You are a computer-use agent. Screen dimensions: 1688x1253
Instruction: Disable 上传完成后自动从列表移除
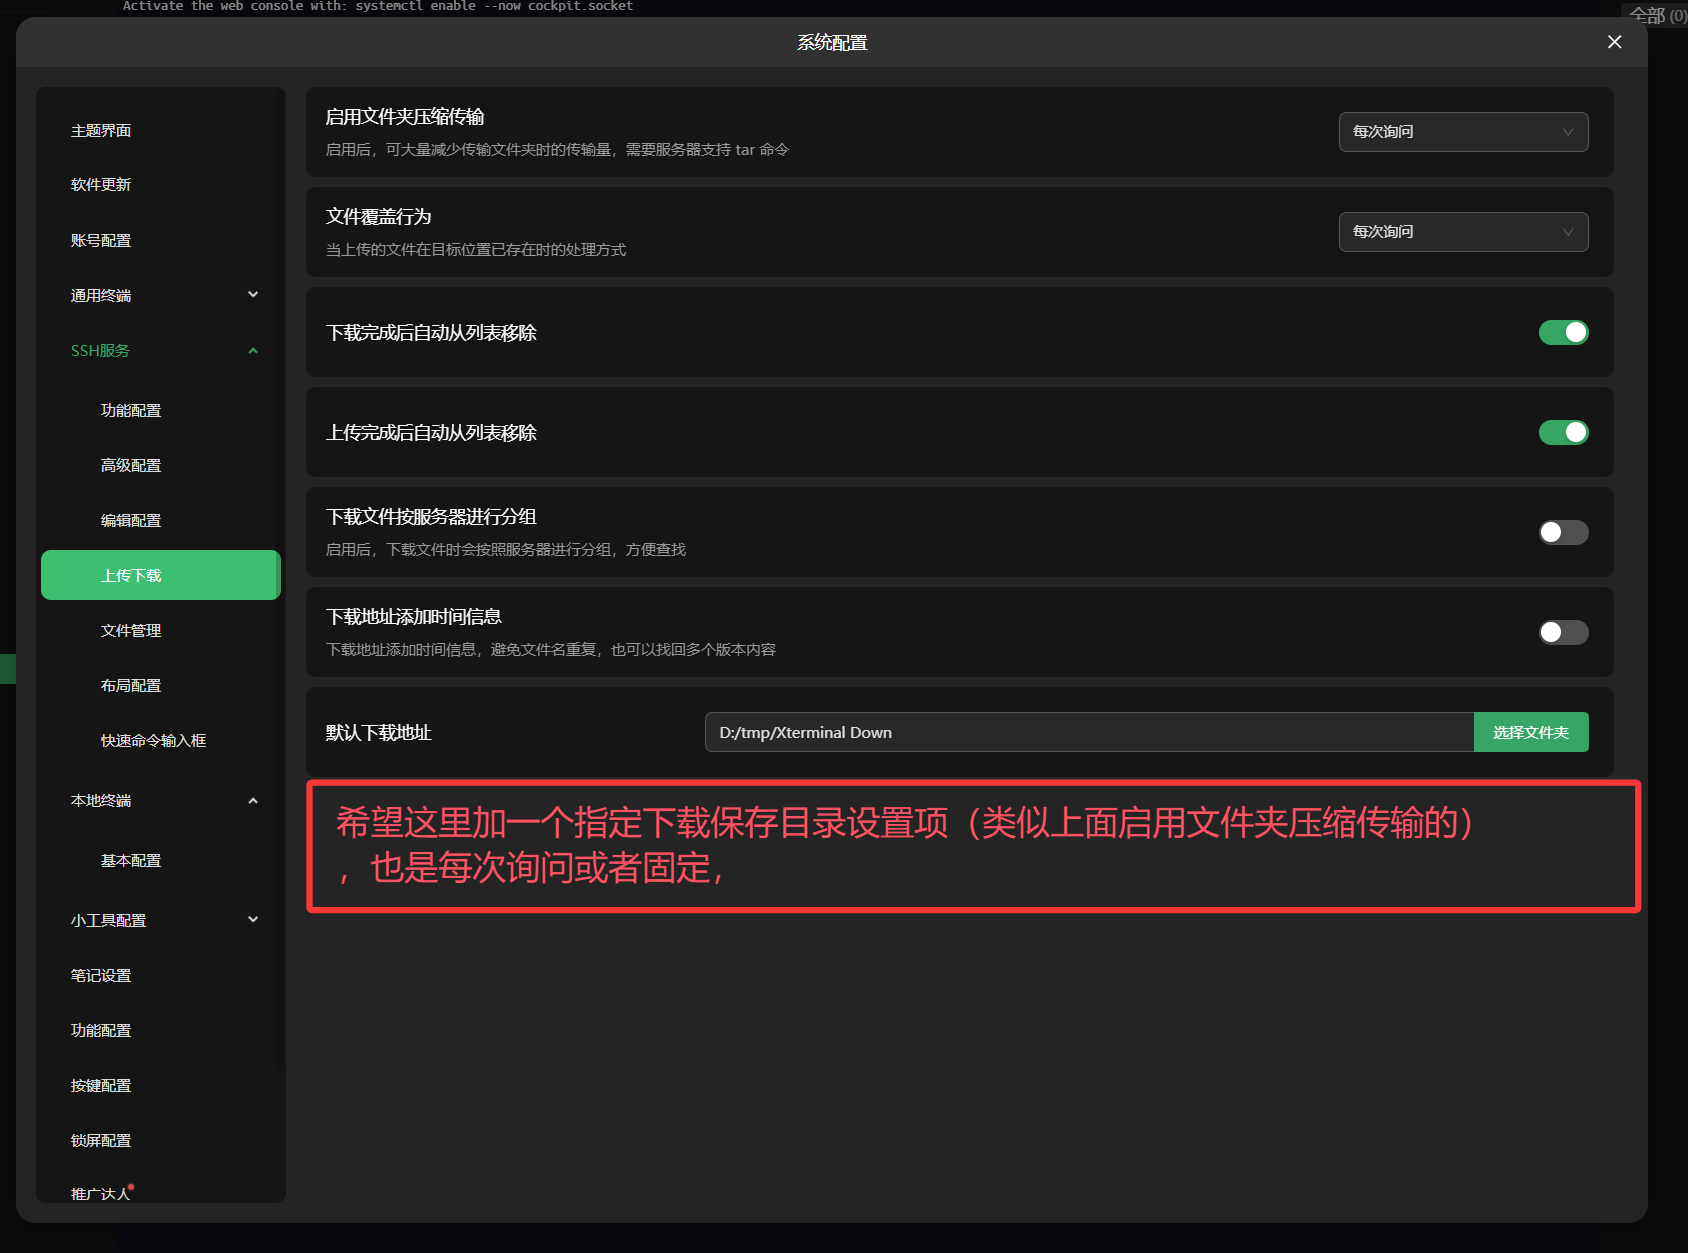(1563, 432)
